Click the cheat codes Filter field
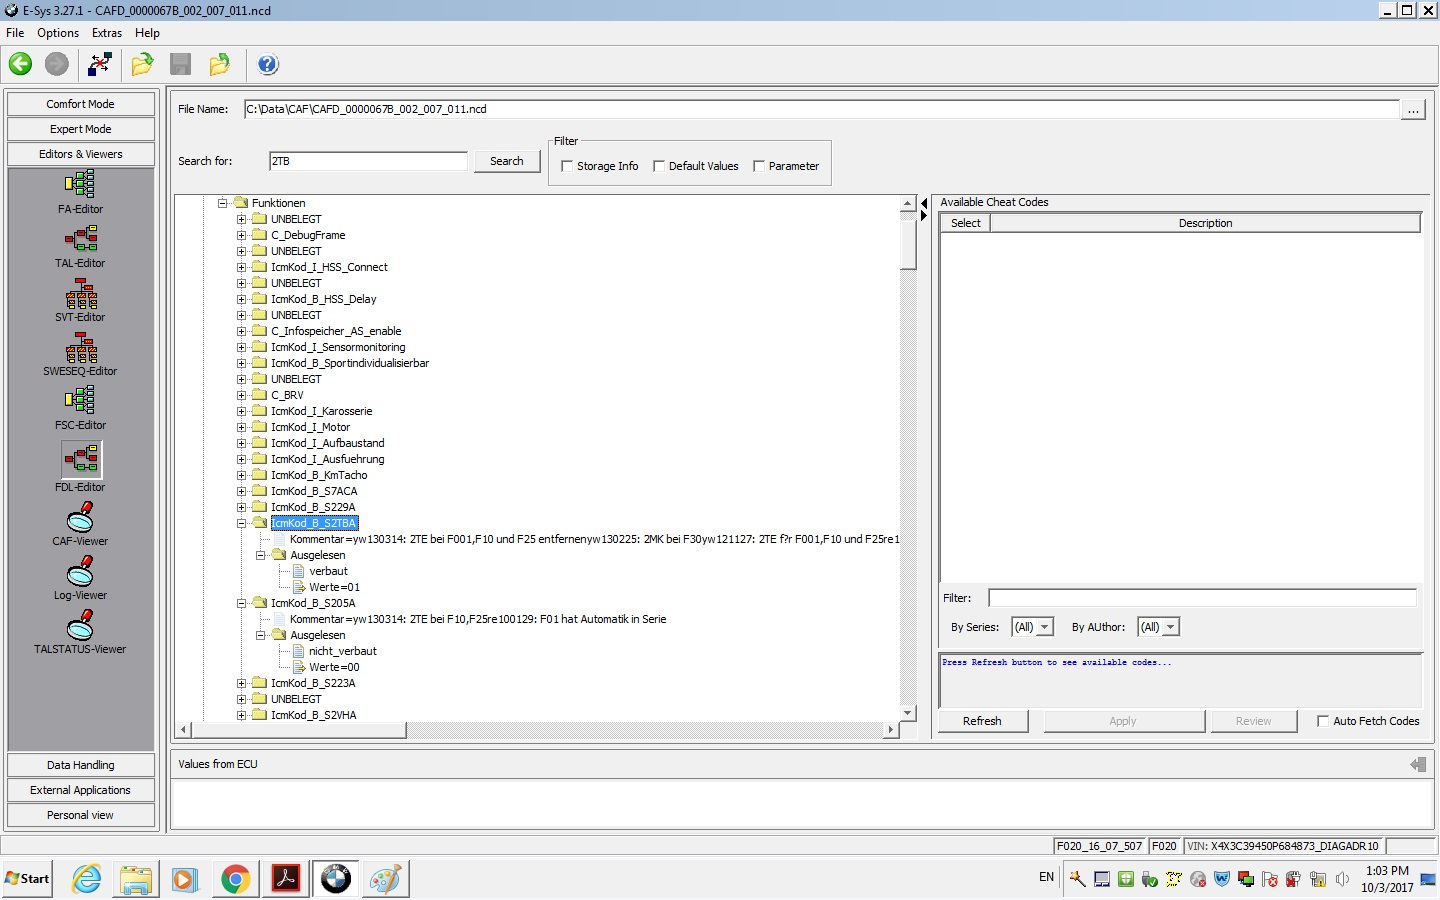1440x900 pixels. tap(1202, 598)
